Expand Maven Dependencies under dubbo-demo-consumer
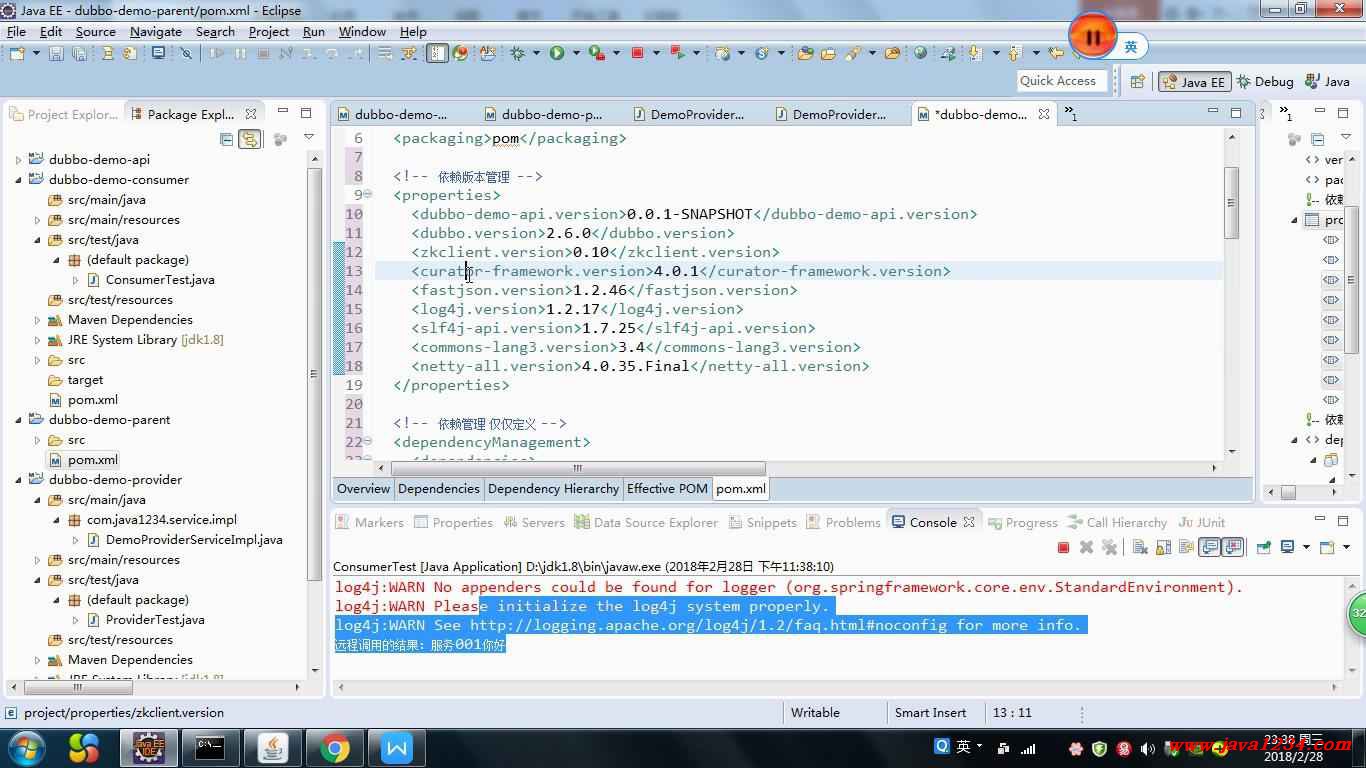 point(37,320)
